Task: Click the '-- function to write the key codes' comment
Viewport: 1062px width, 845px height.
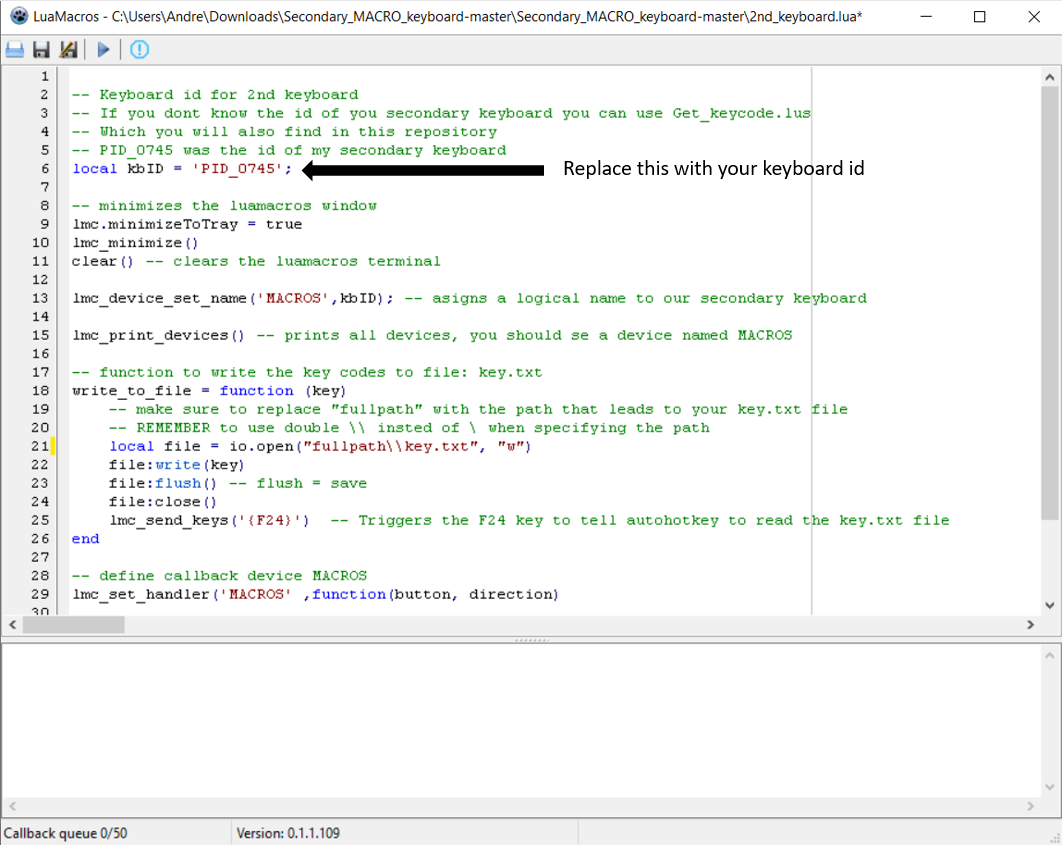Action: pos(307,372)
